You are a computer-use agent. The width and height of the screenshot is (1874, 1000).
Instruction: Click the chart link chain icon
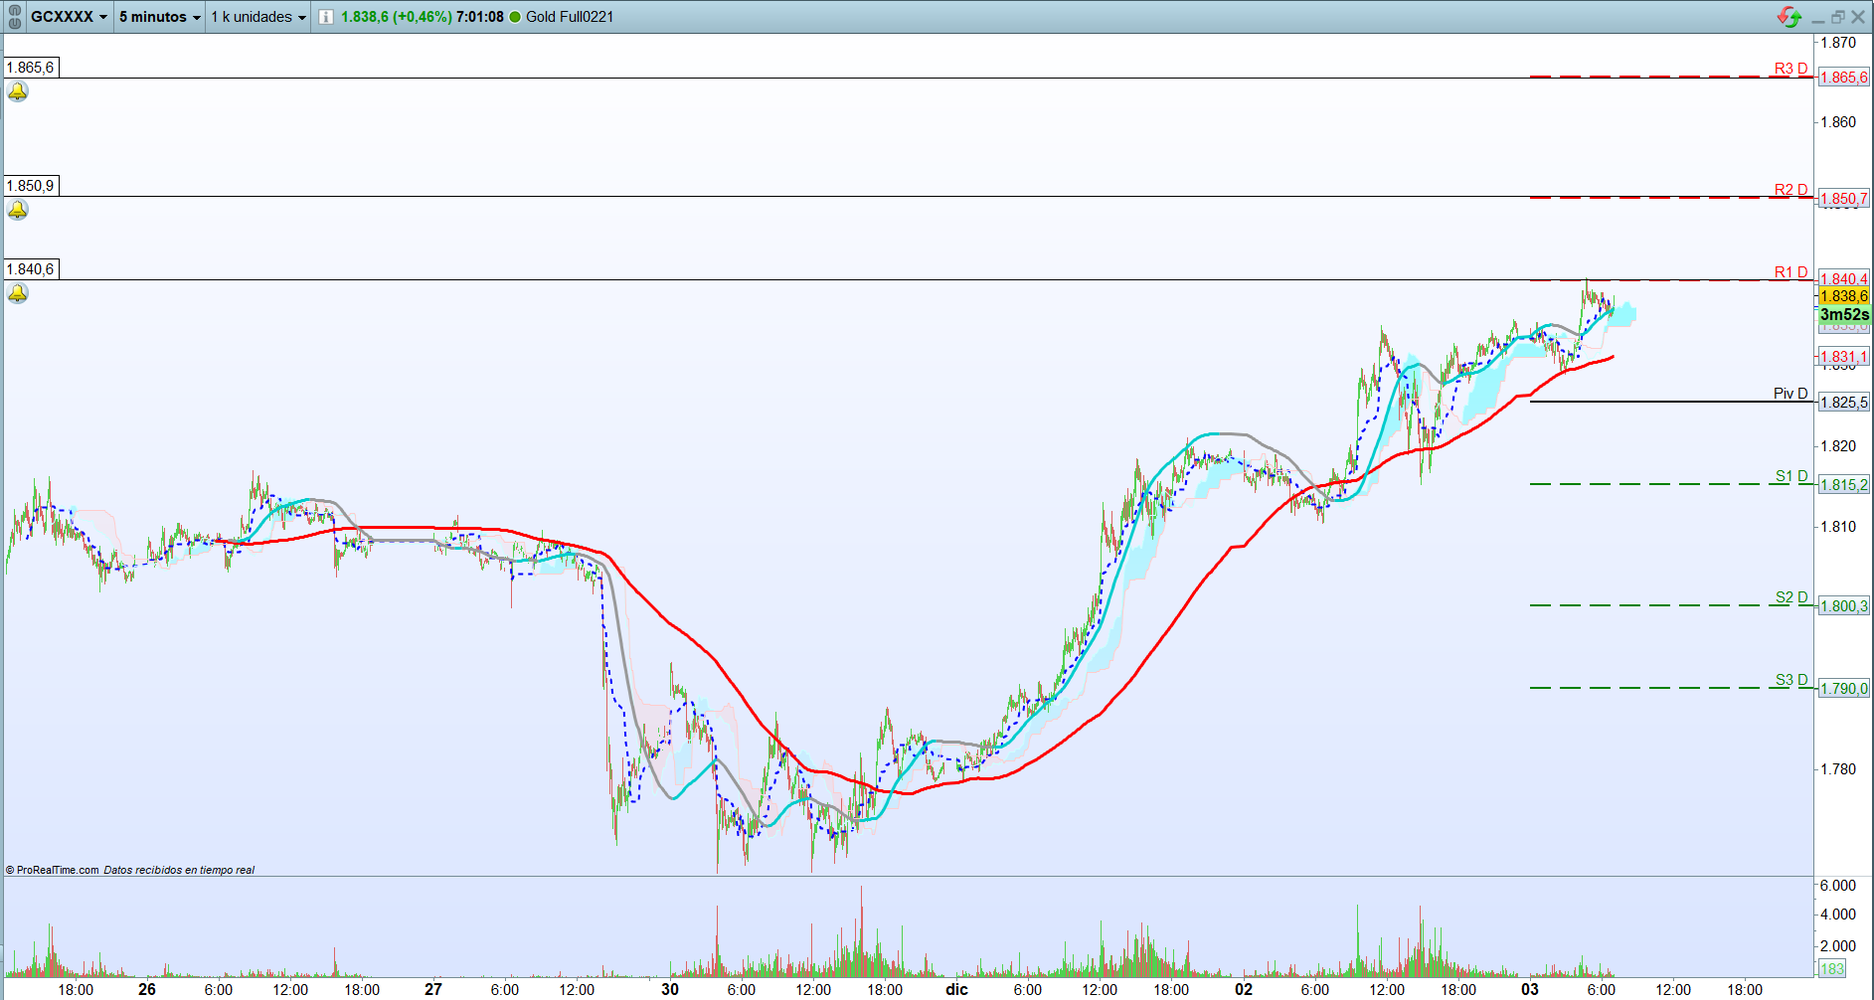(14, 17)
